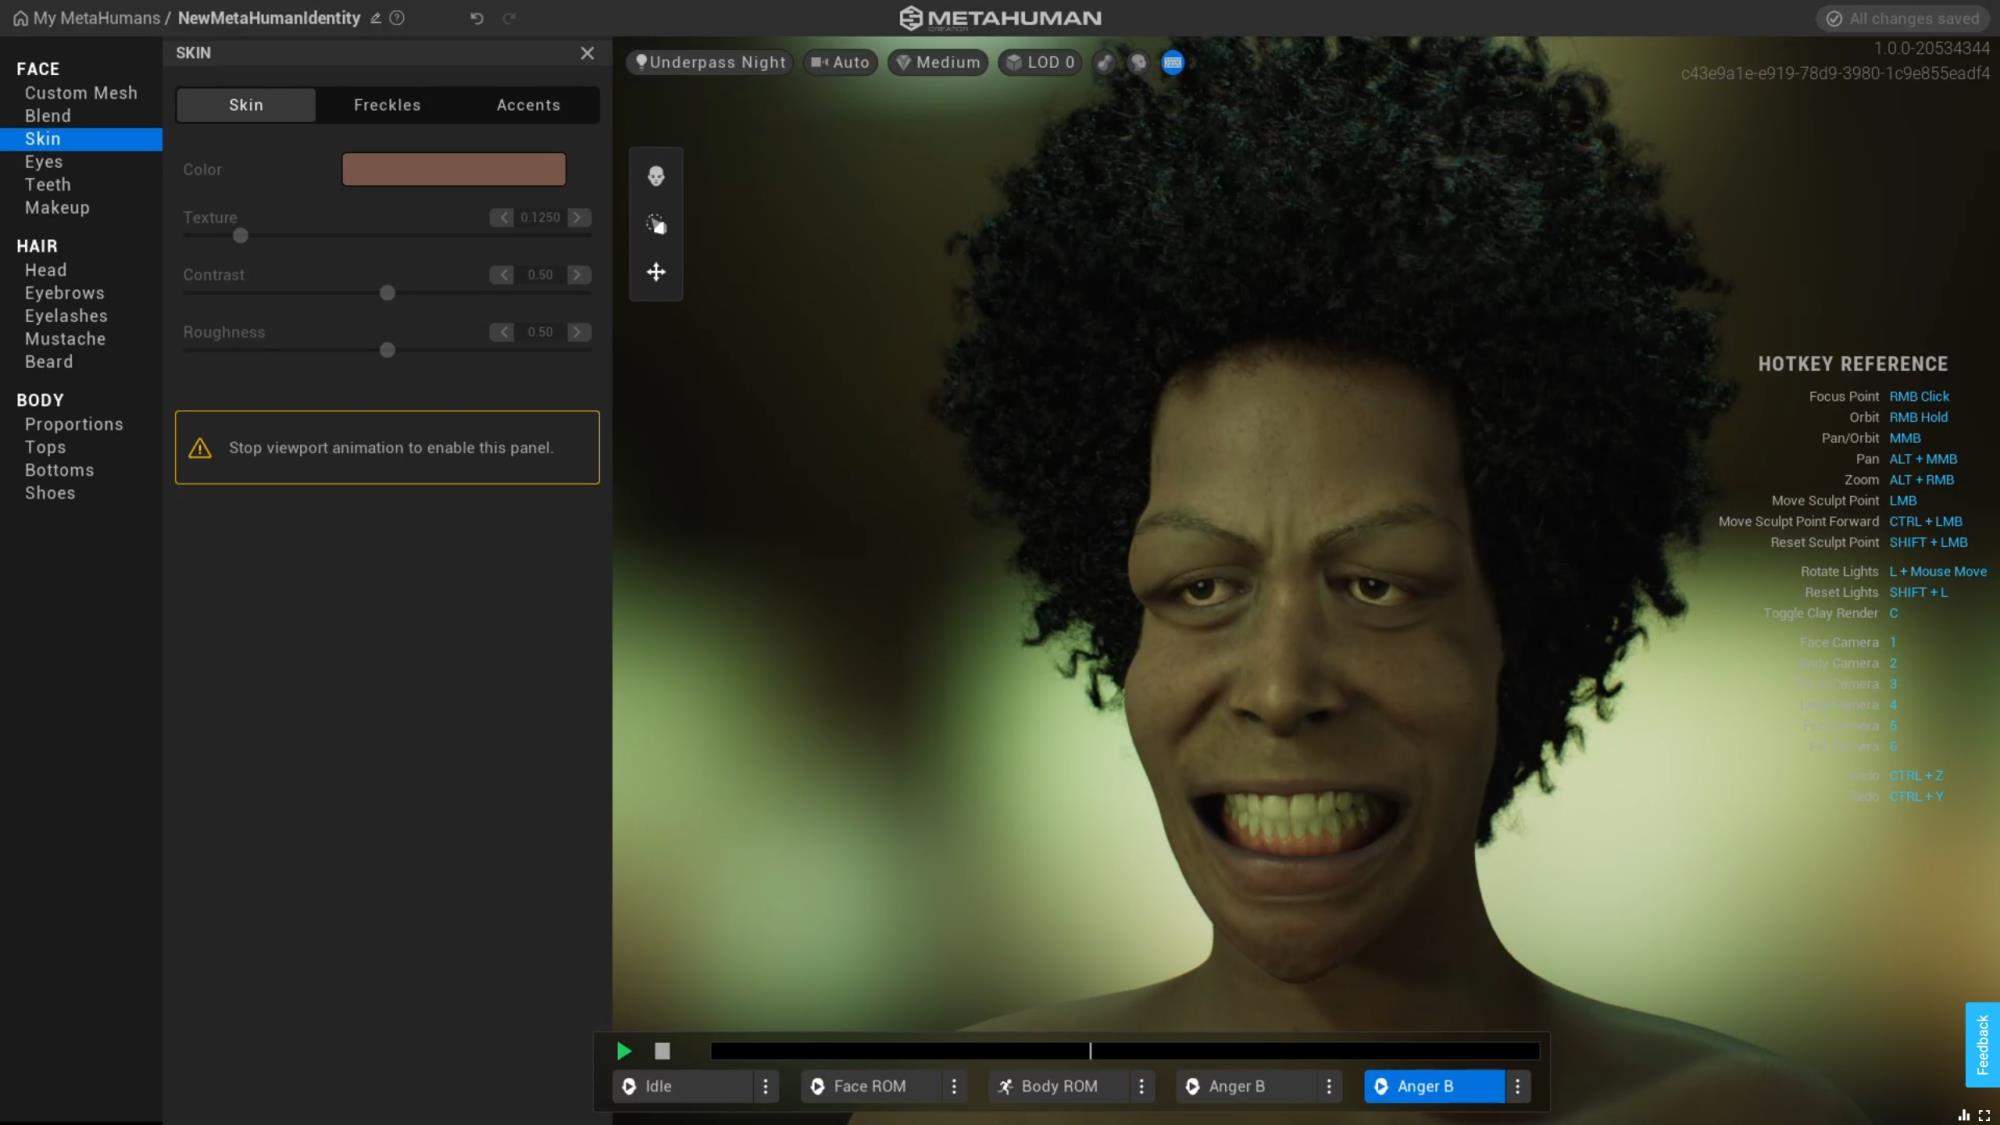This screenshot has height=1125, width=2000.
Task: Select the Body ROM animation clip
Action: click(1059, 1086)
